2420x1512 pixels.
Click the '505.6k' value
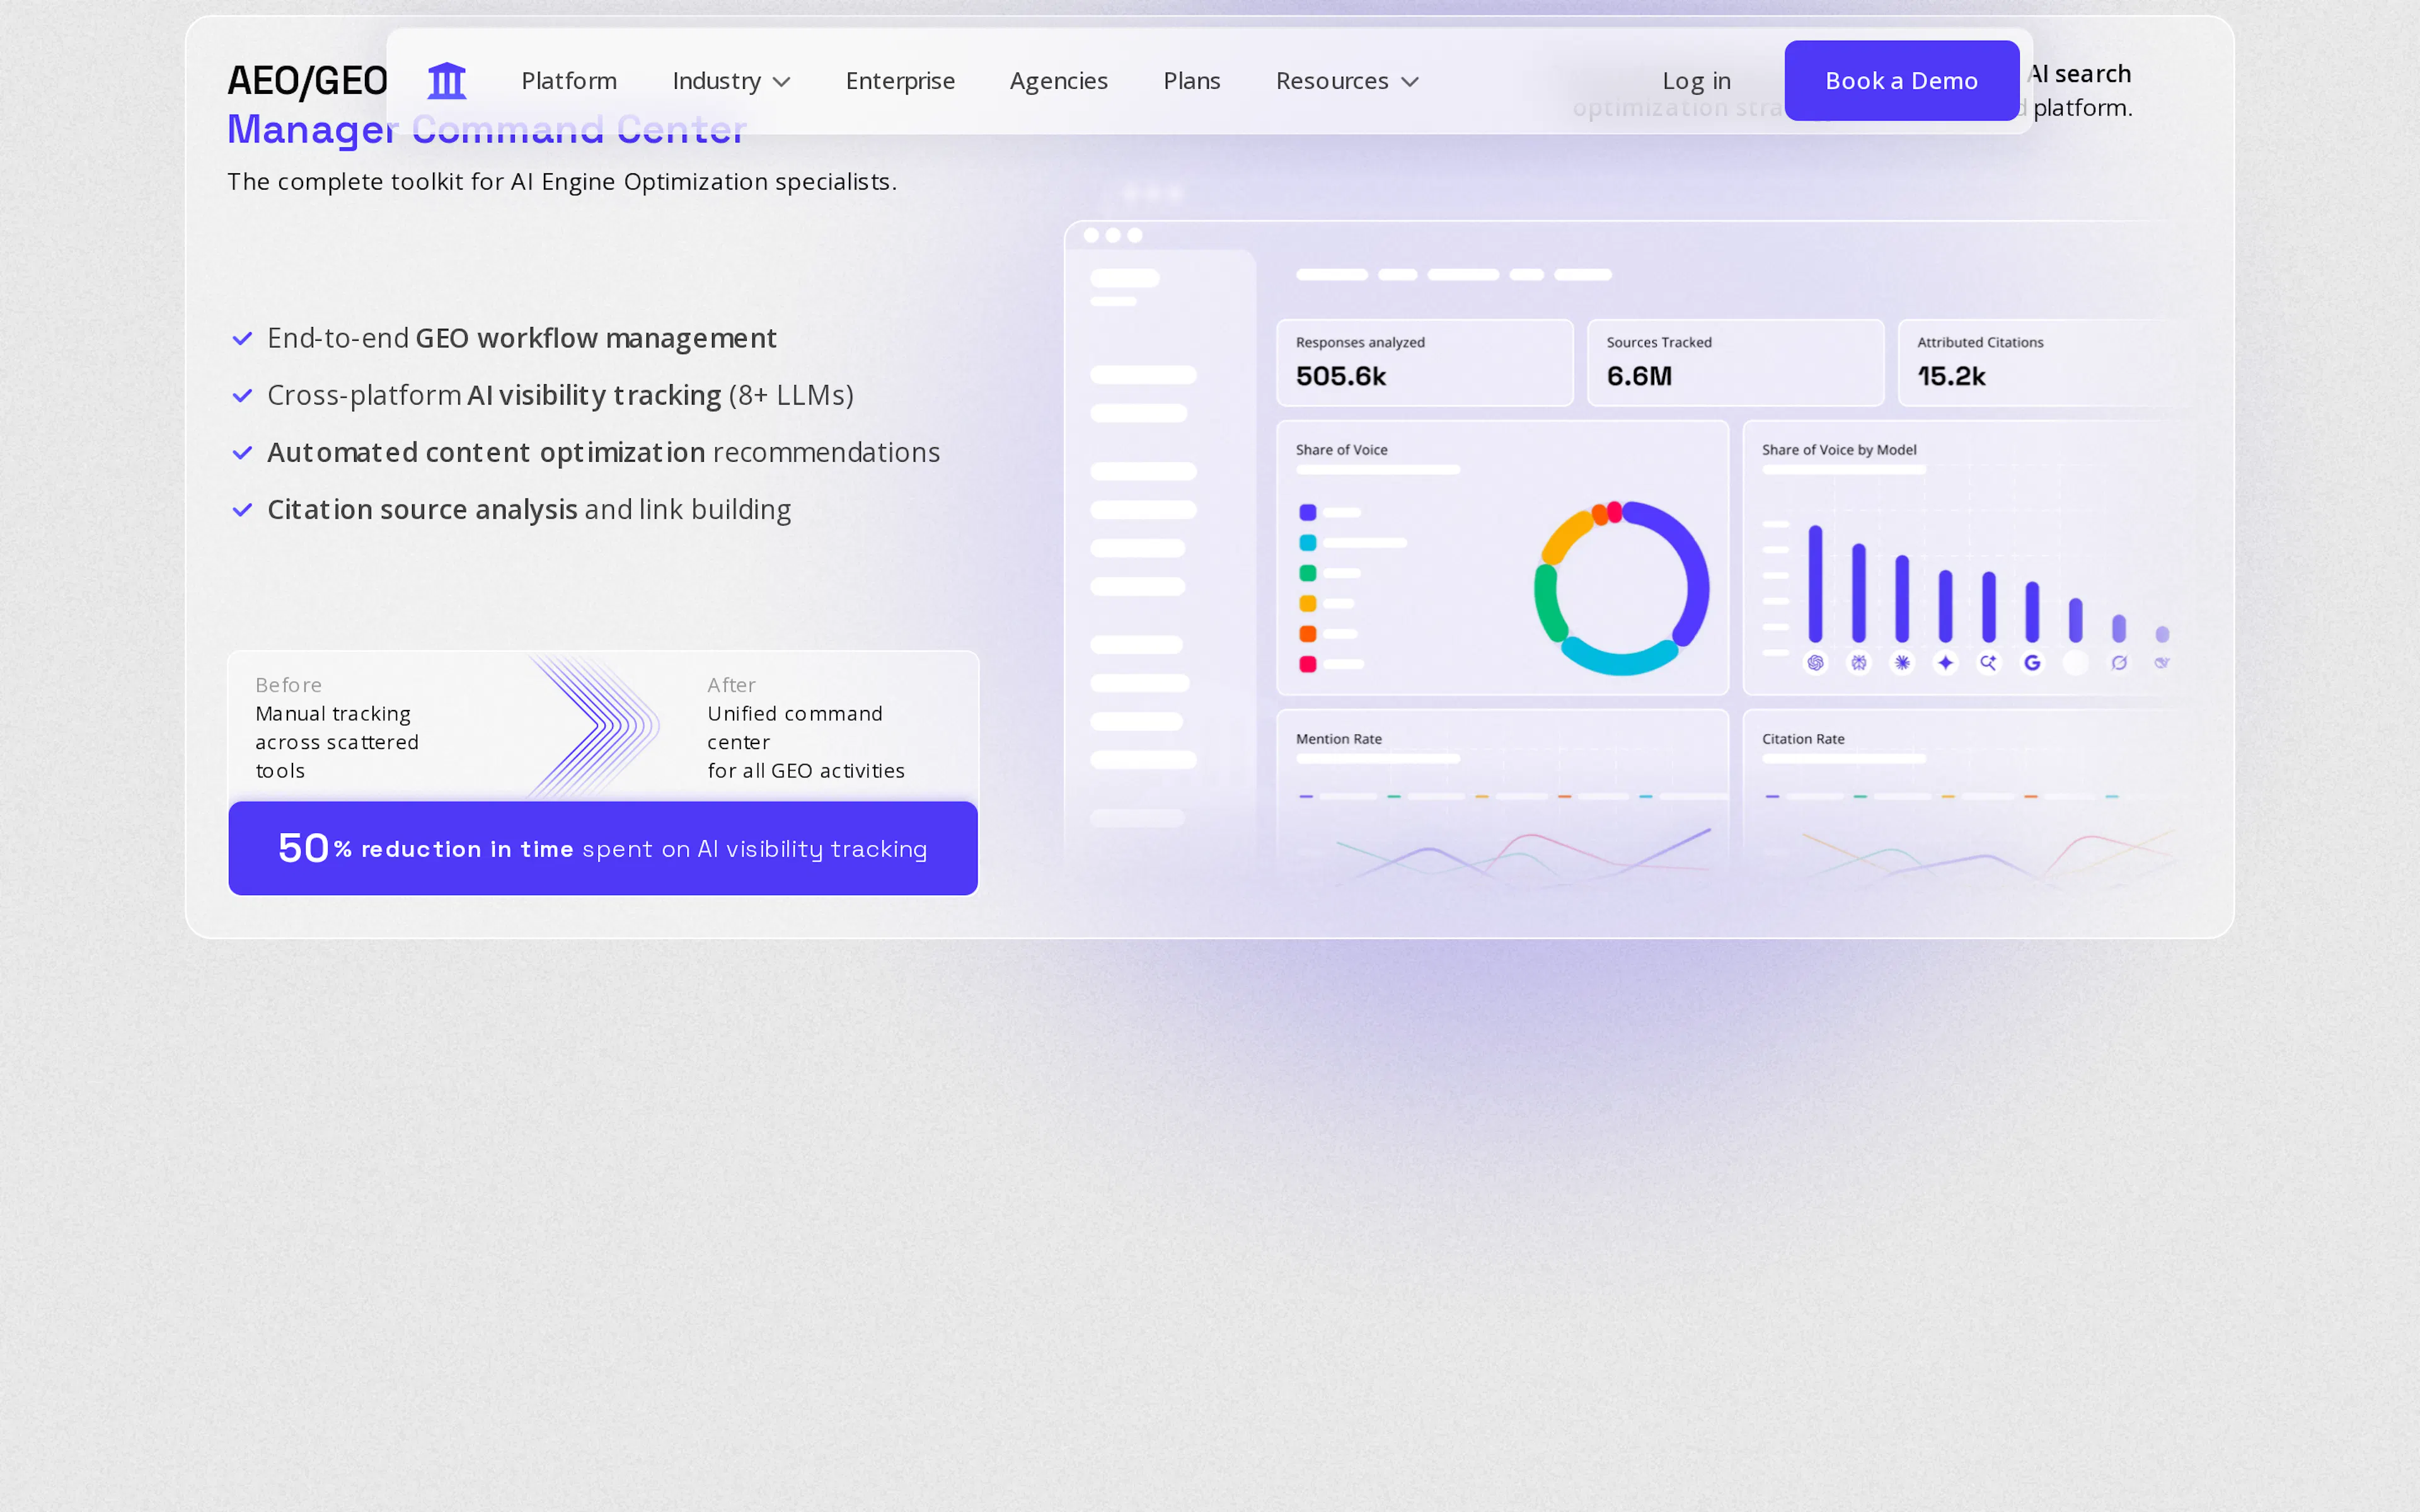1341,376
